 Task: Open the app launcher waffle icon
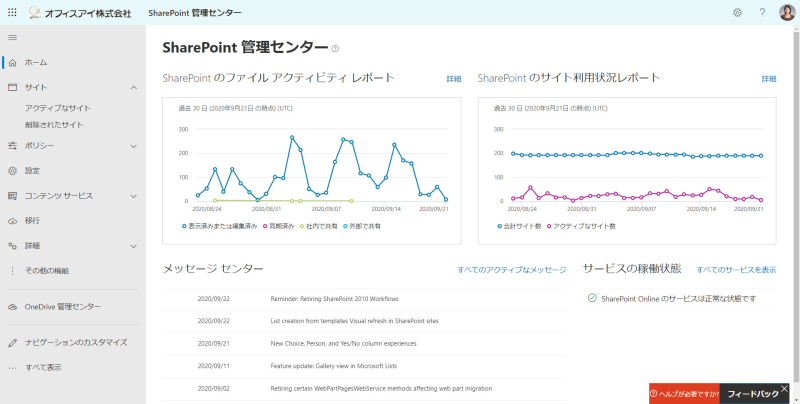tap(12, 13)
